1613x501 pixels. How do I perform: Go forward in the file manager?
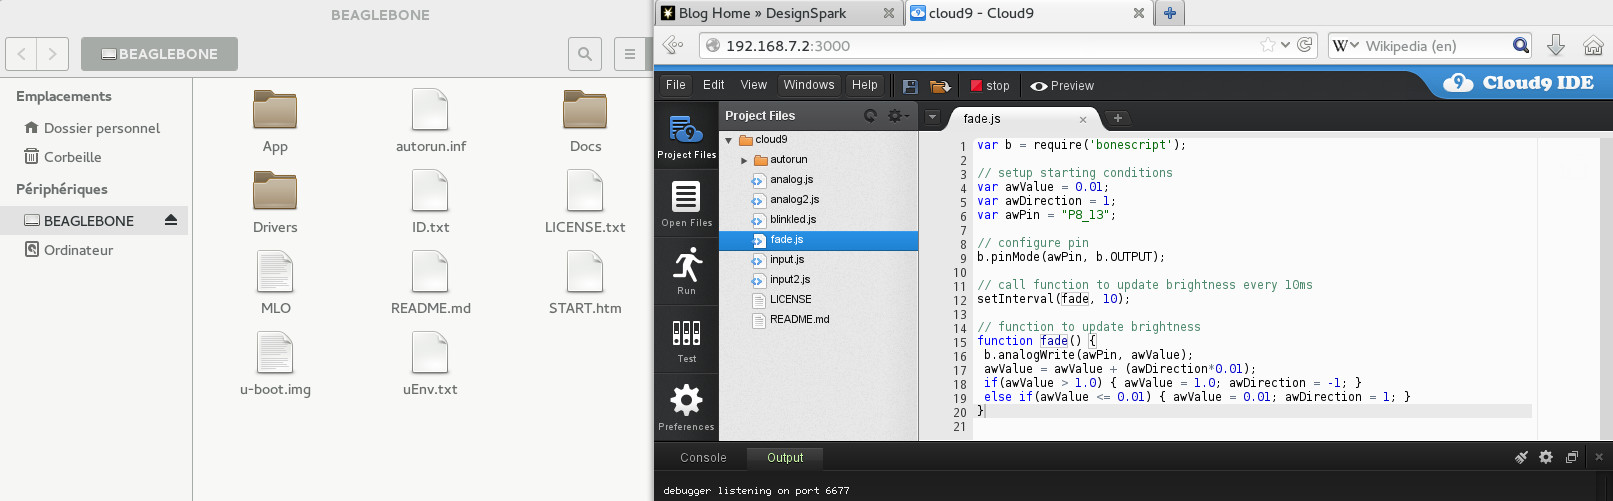point(53,54)
